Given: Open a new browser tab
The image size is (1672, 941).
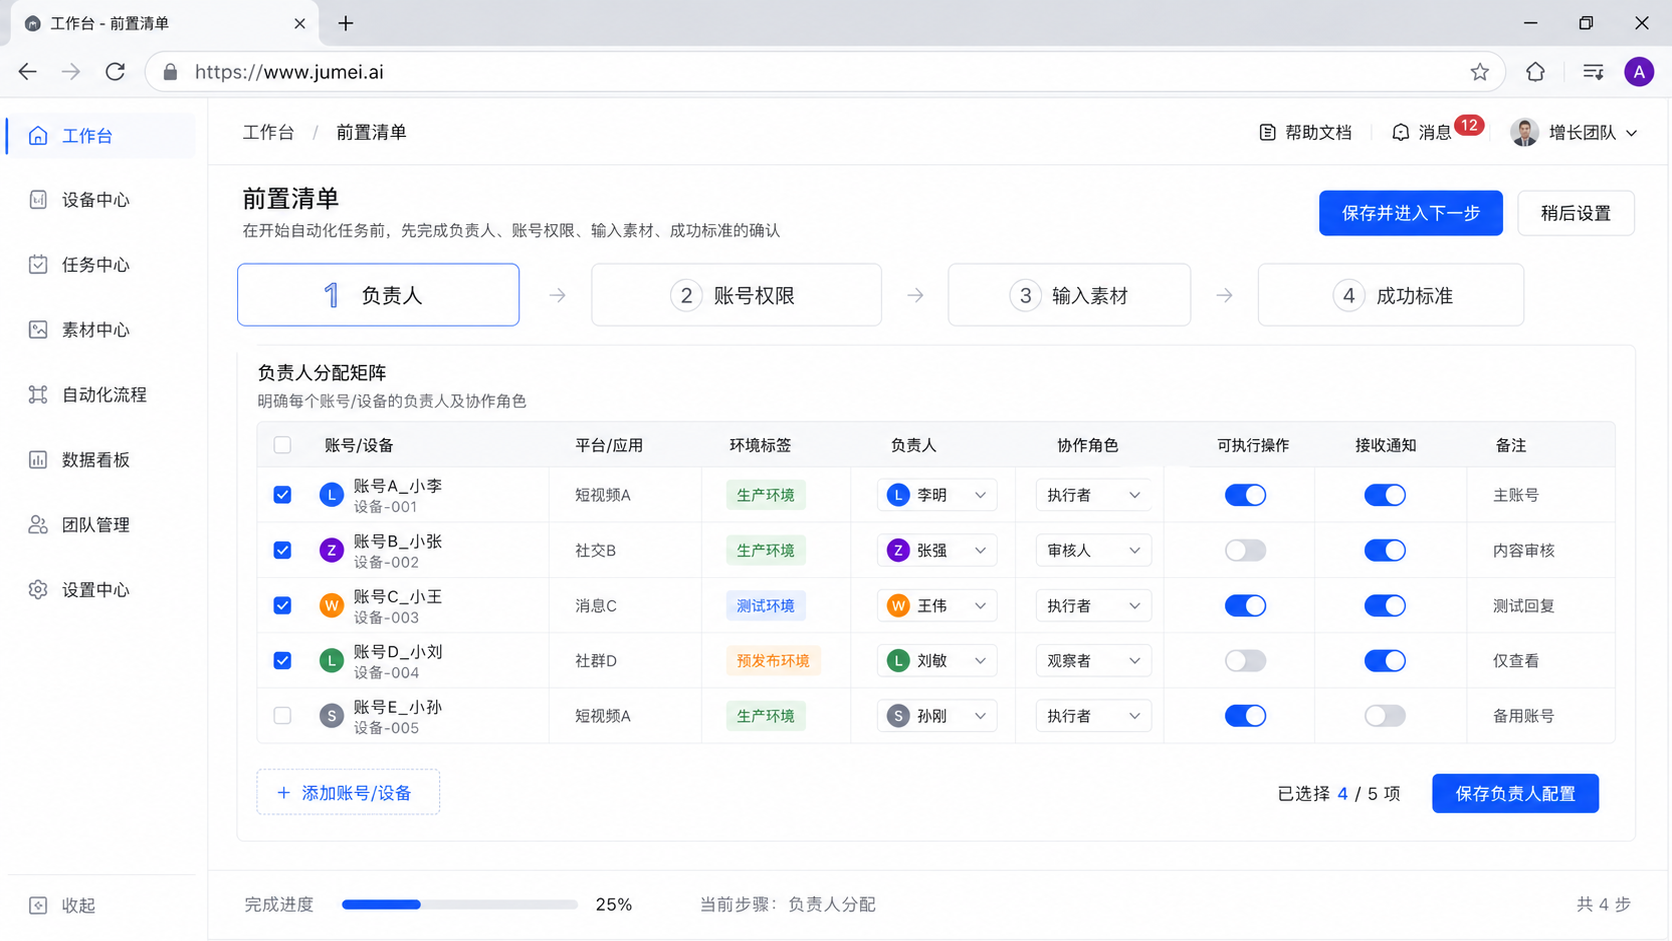Looking at the screenshot, I should coord(346,23).
